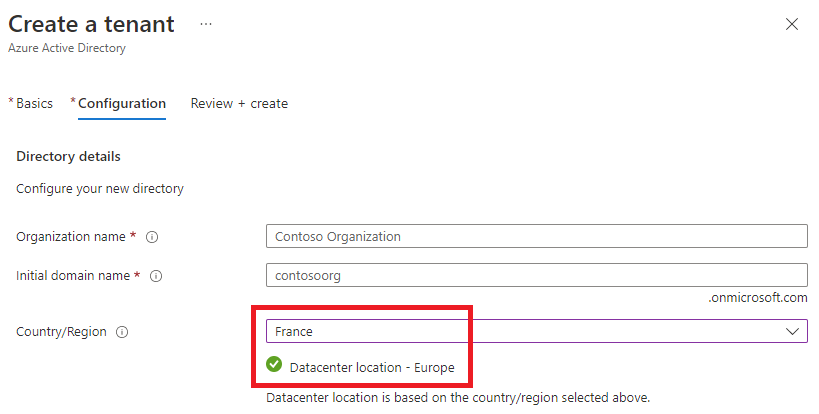The width and height of the screenshot is (819, 414).
Task: Click the .onmicrosoft.com domain suffix
Action: tap(758, 298)
